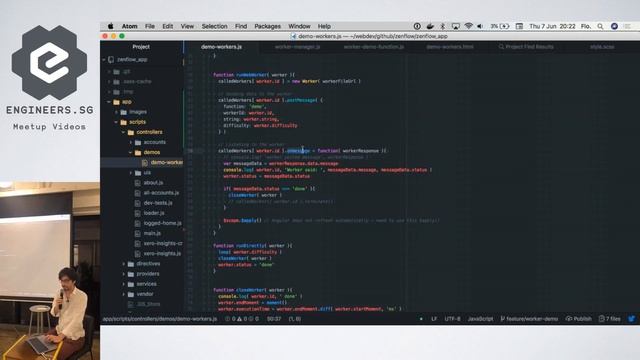Open the Find menu
The width and height of the screenshot is (640, 360).
241,26
